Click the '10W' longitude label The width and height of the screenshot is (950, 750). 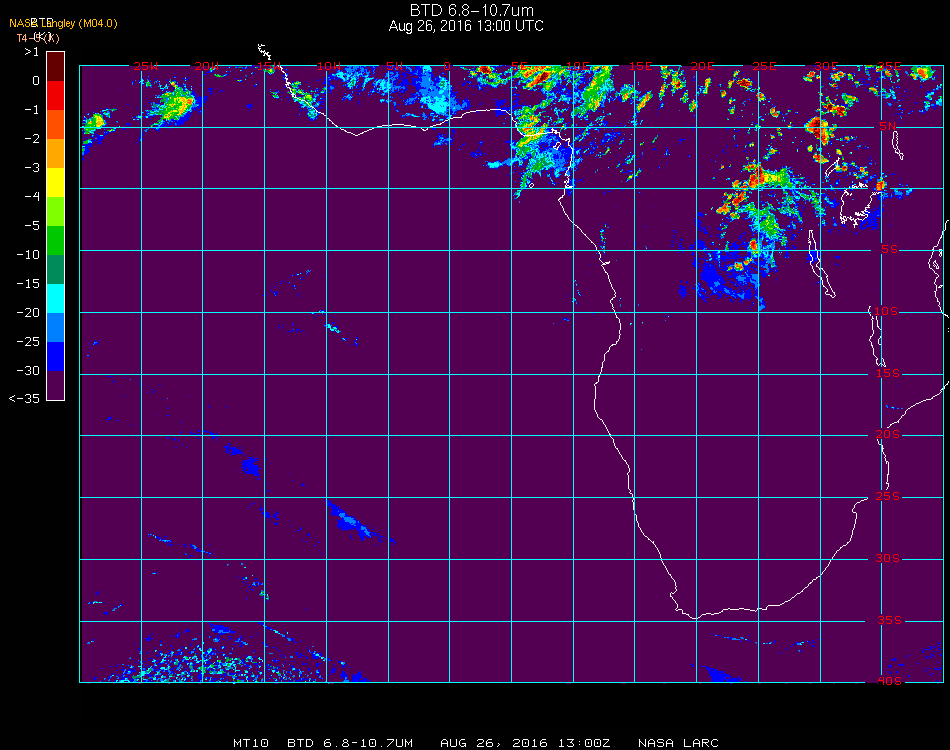329,66
